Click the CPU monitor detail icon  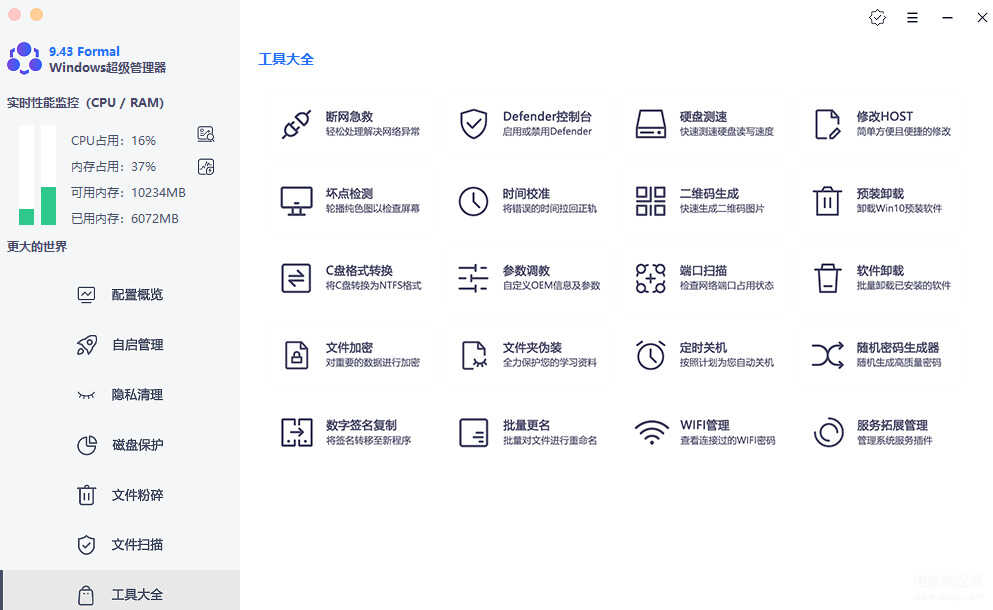pyautogui.click(x=206, y=135)
